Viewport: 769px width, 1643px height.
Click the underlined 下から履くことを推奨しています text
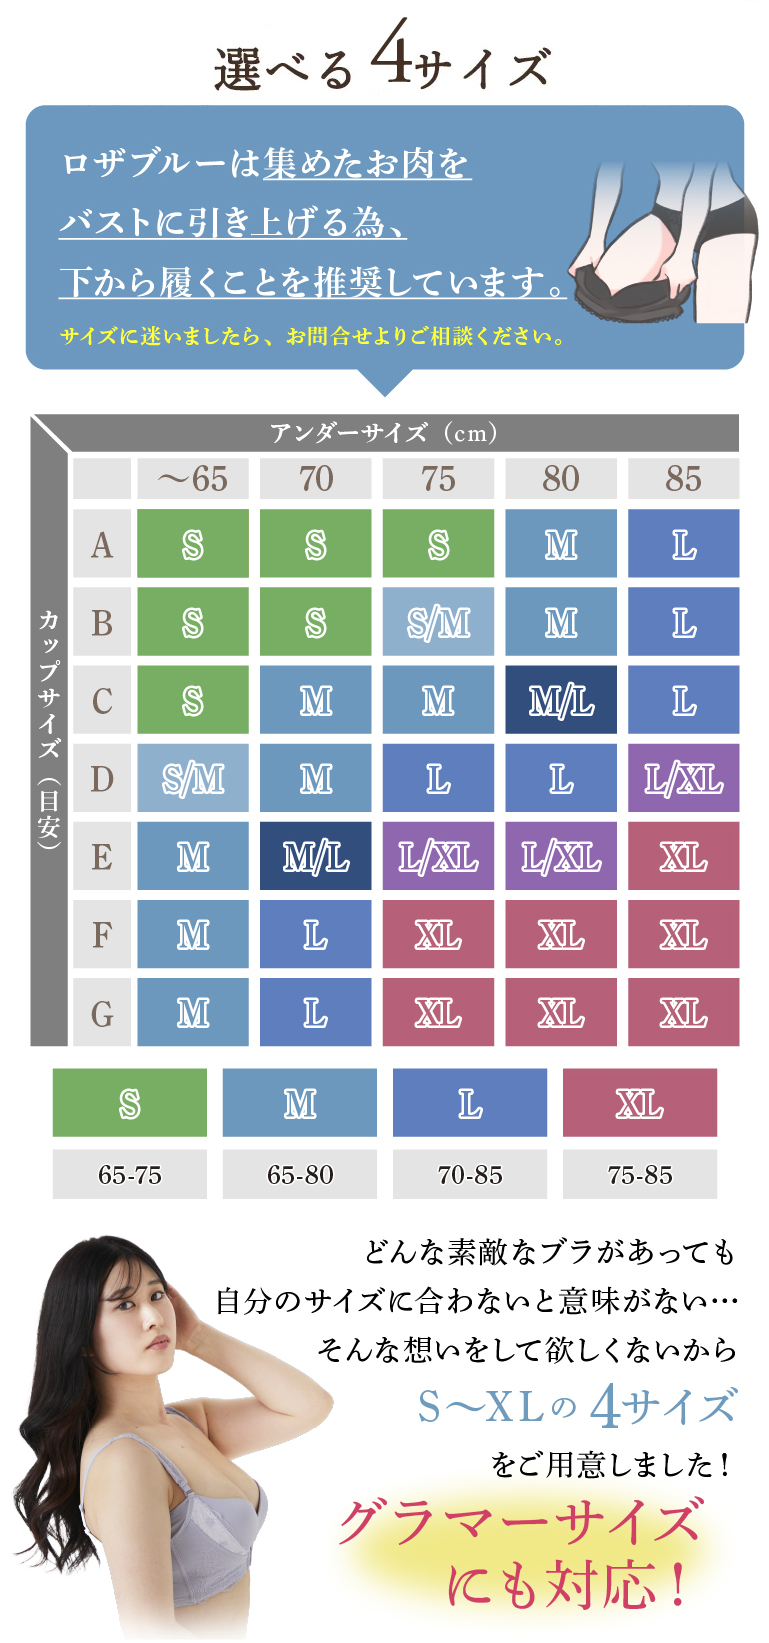(x=312, y=282)
